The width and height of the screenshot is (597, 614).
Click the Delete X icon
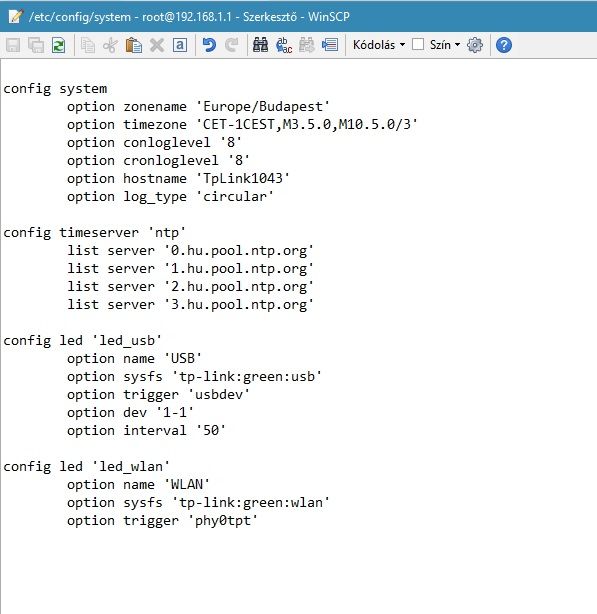tap(157, 45)
